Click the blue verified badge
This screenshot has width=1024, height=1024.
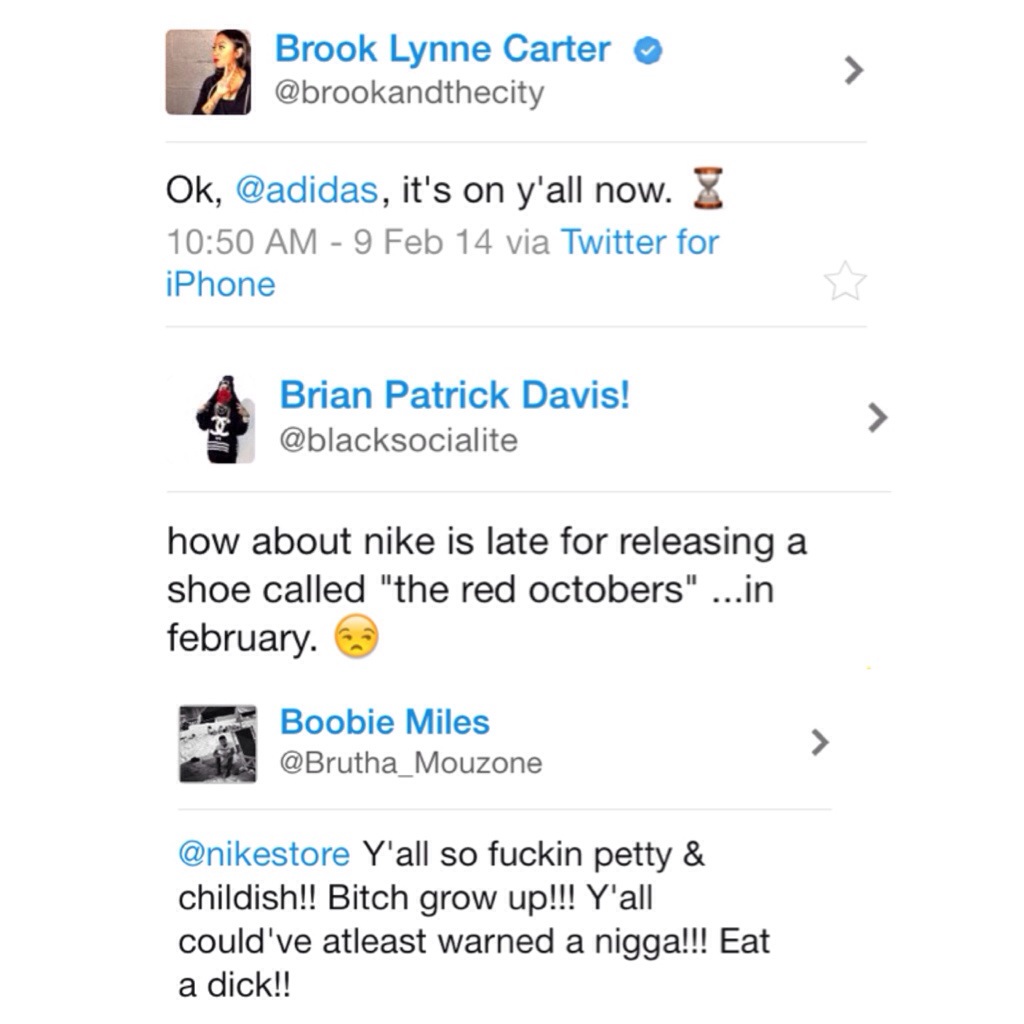click(648, 50)
